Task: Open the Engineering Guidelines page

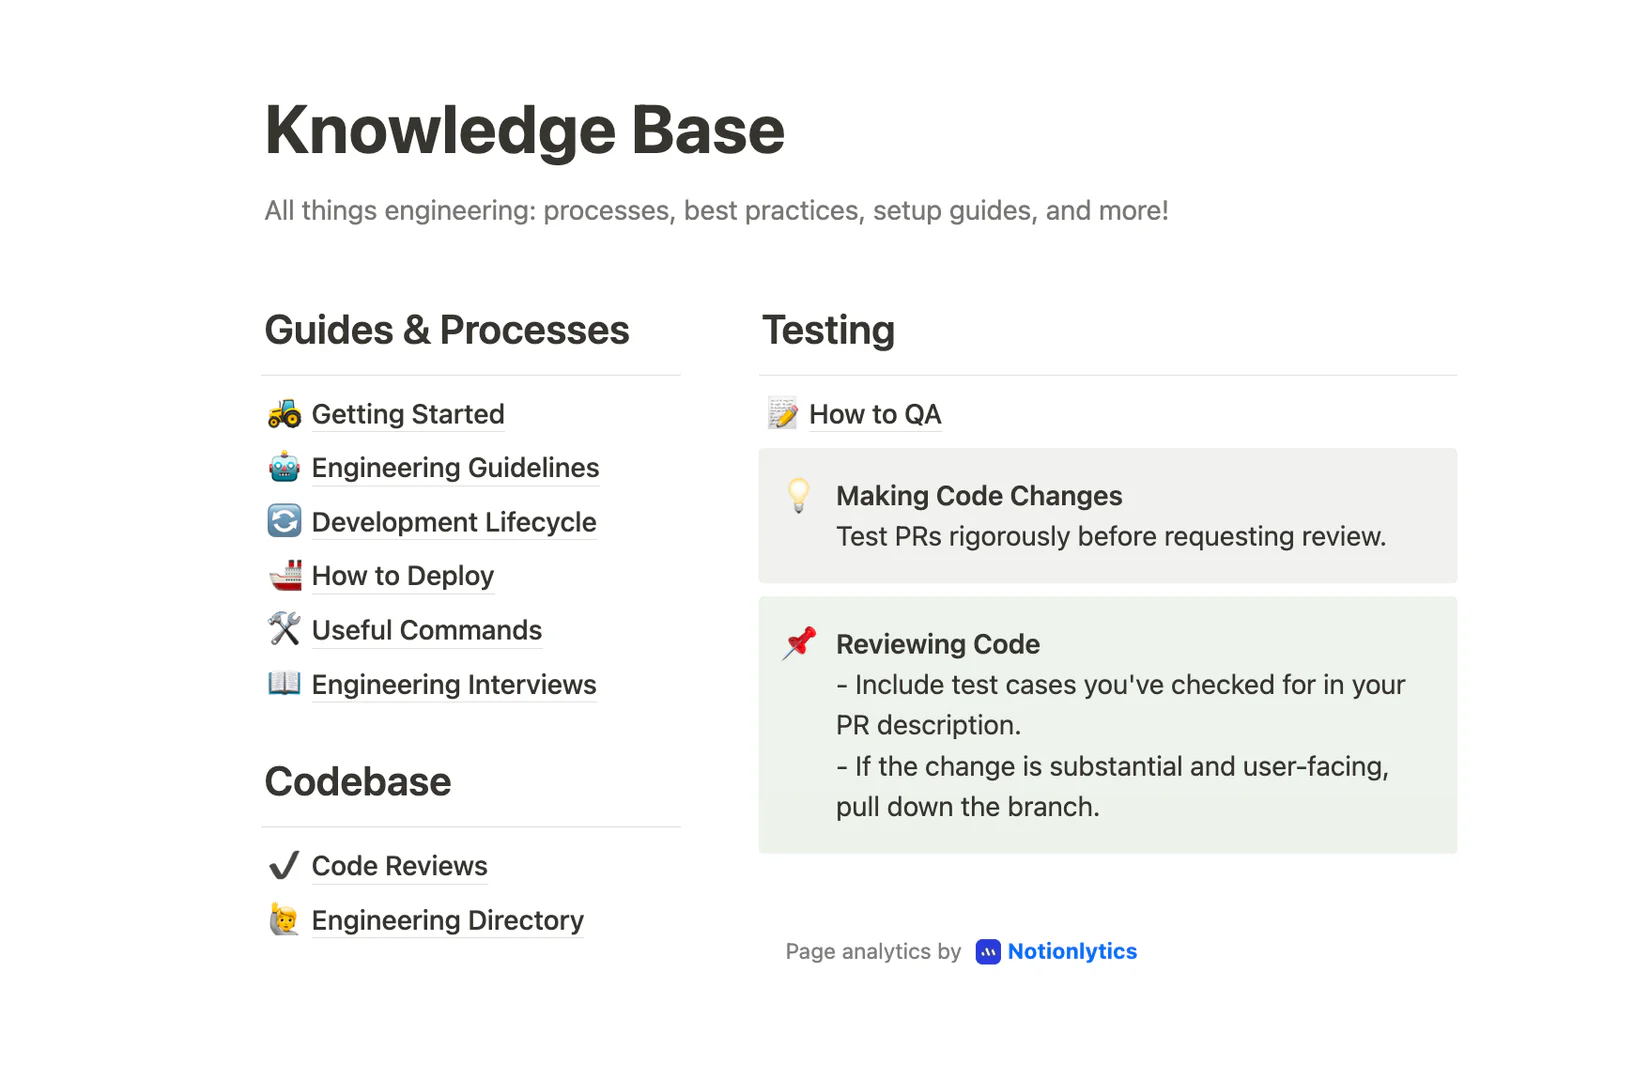Action: pos(455,467)
